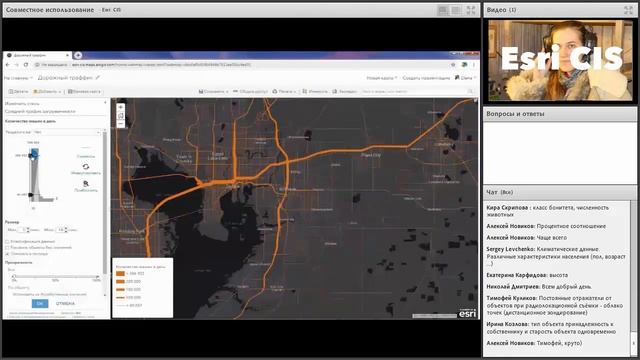Open the На главную dropdown
Image resolution: width=640 pixels, height=360 pixels.
[18, 78]
